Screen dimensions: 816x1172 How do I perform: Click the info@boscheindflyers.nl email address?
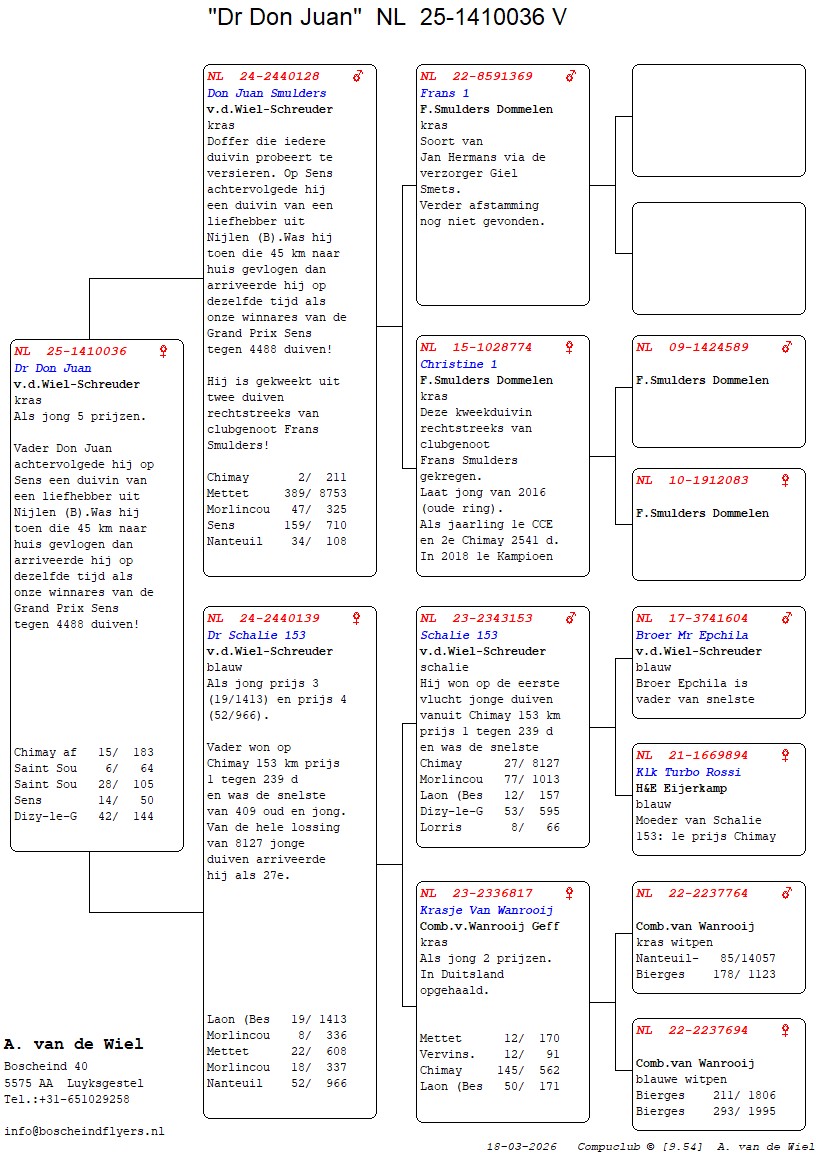click(x=84, y=1131)
